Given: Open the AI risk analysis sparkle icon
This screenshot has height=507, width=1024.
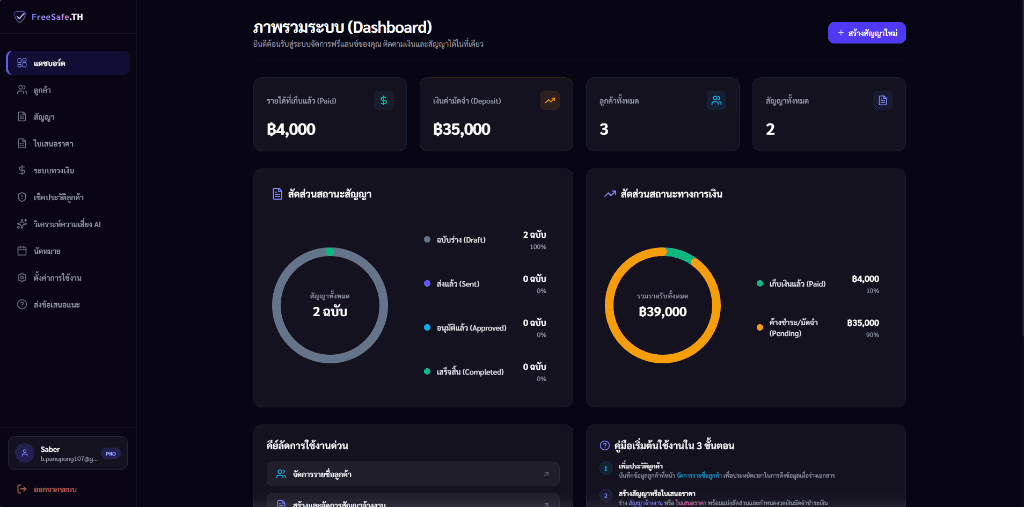Looking at the screenshot, I should coord(22,224).
